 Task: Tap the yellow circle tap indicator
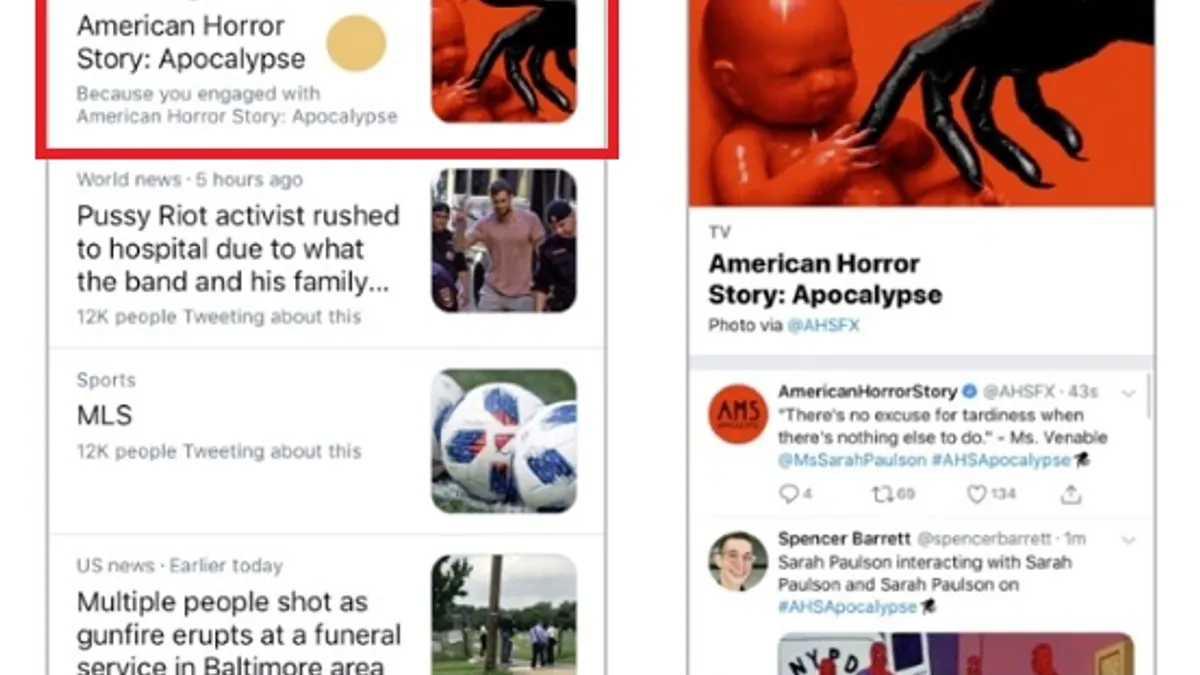coord(356,42)
